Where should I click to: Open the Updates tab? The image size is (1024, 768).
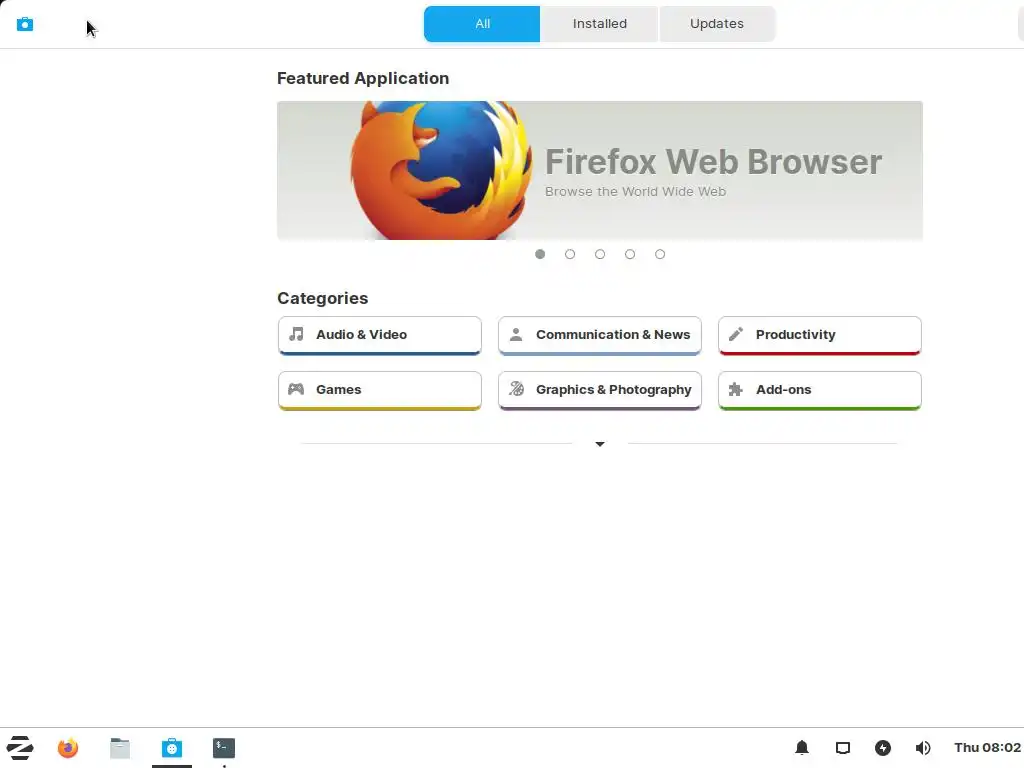(x=716, y=24)
